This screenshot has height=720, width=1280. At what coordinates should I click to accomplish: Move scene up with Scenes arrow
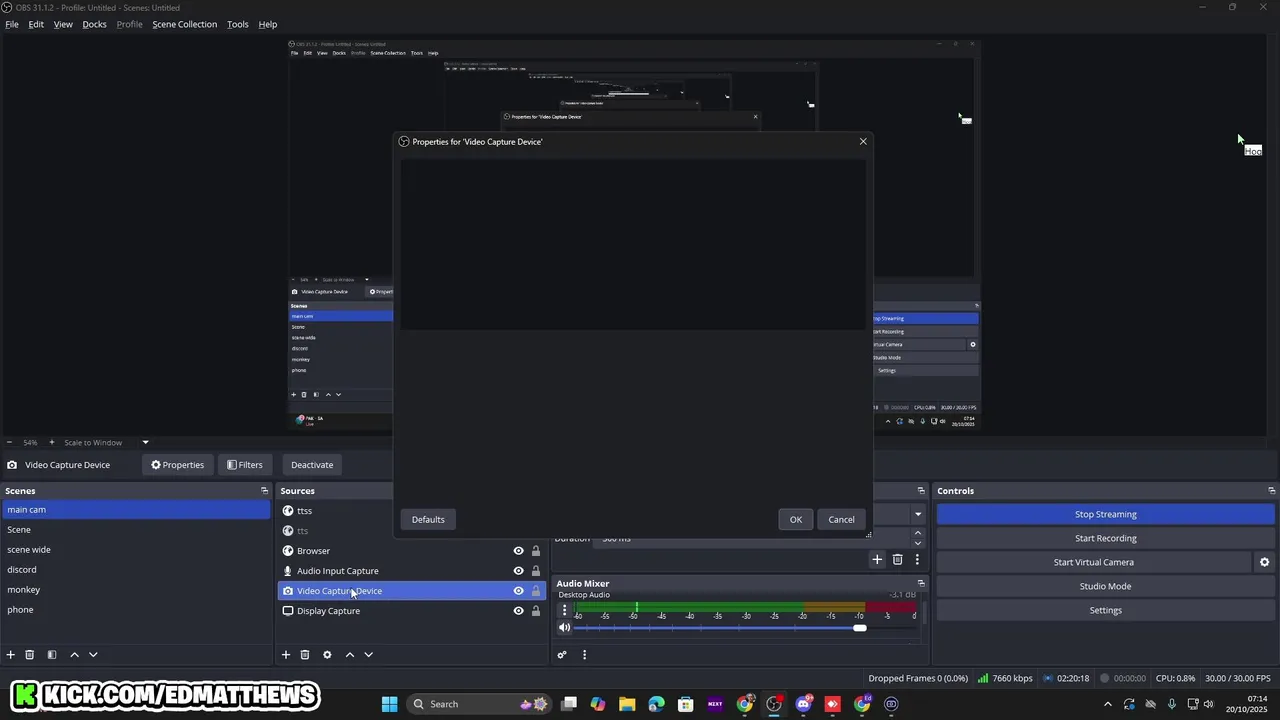pos(74,654)
